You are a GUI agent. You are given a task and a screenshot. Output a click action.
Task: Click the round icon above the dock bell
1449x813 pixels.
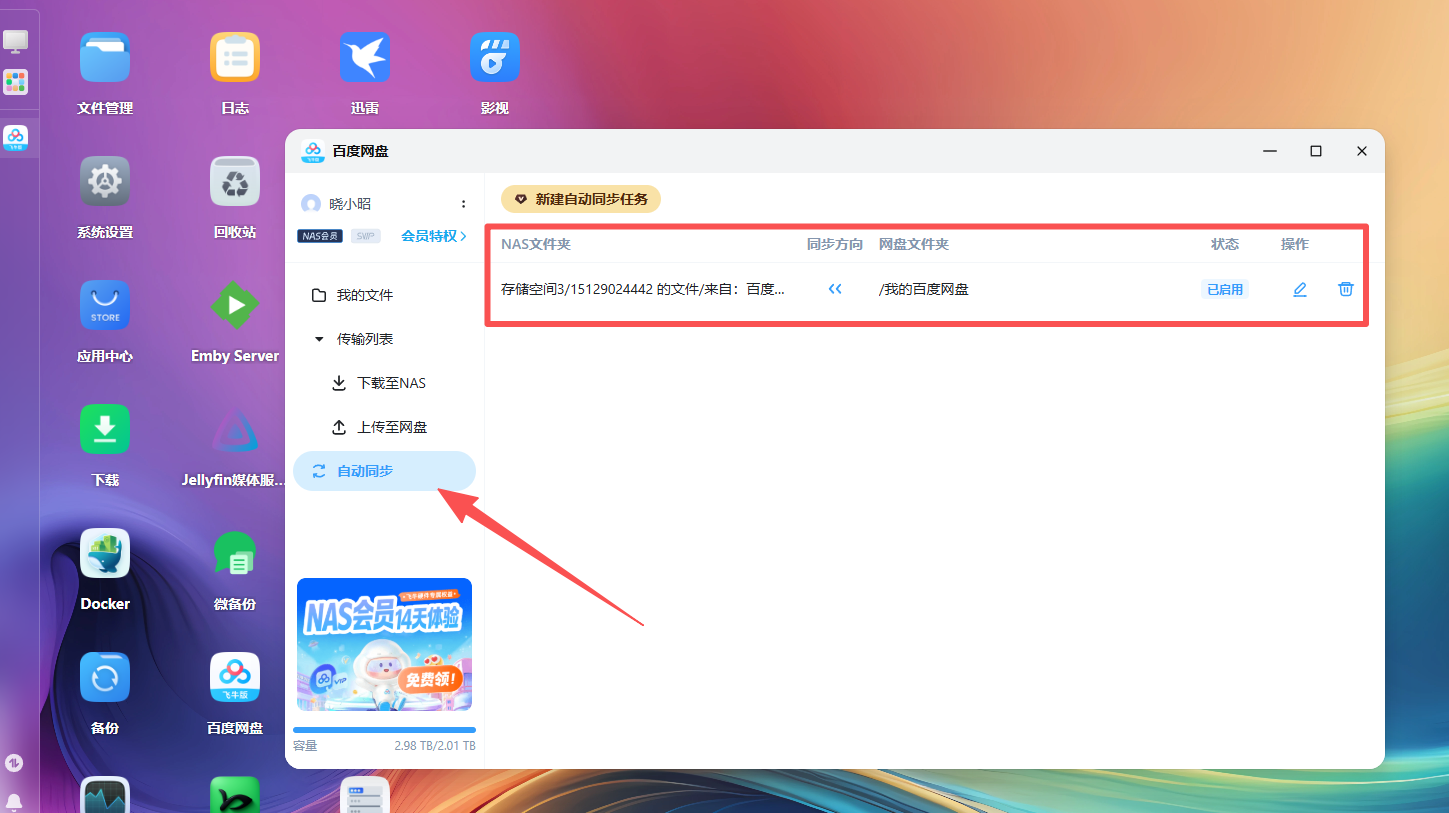click(x=15, y=762)
